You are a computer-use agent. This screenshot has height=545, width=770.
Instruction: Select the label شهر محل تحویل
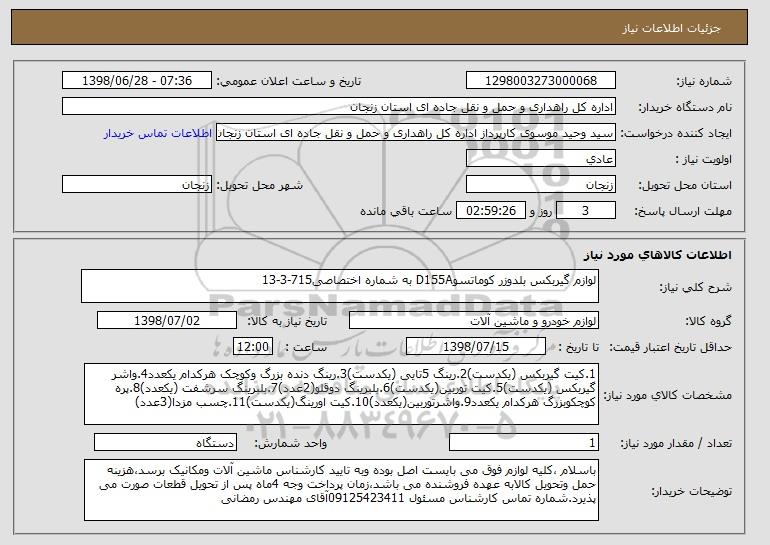click(260, 185)
